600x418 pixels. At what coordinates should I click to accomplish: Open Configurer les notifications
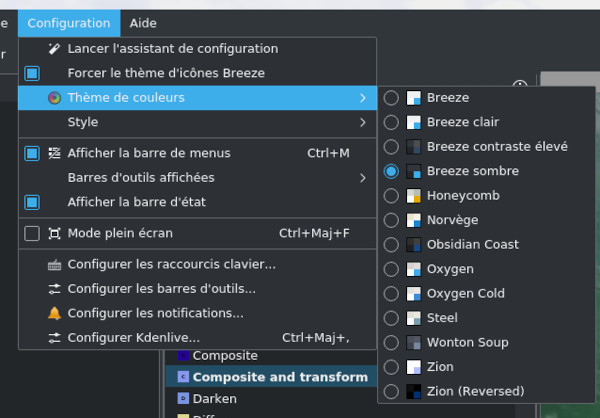197,314
